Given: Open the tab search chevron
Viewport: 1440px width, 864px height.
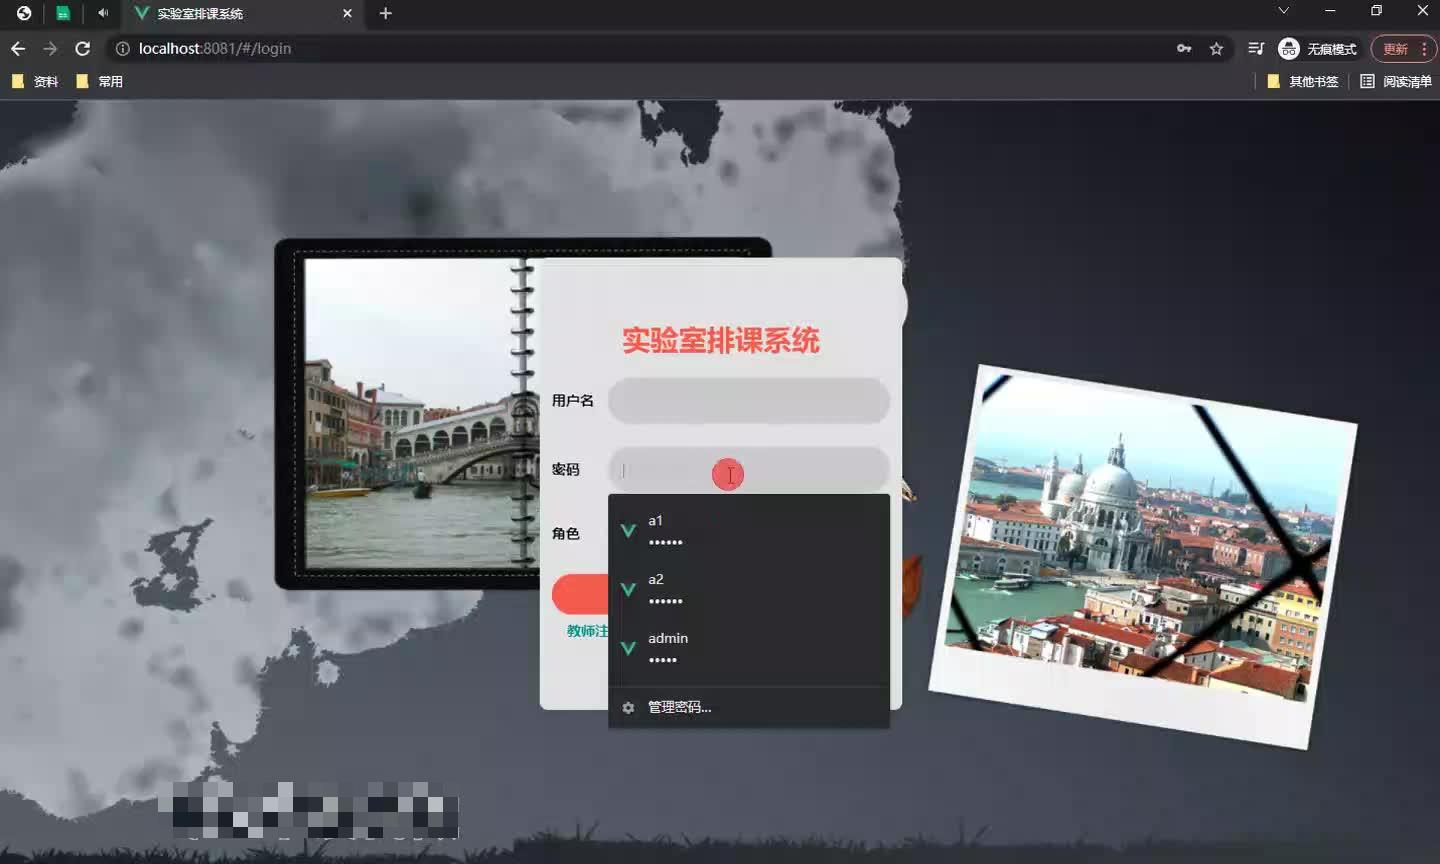Looking at the screenshot, I should pyautogui.click(x=1283, y=10).
